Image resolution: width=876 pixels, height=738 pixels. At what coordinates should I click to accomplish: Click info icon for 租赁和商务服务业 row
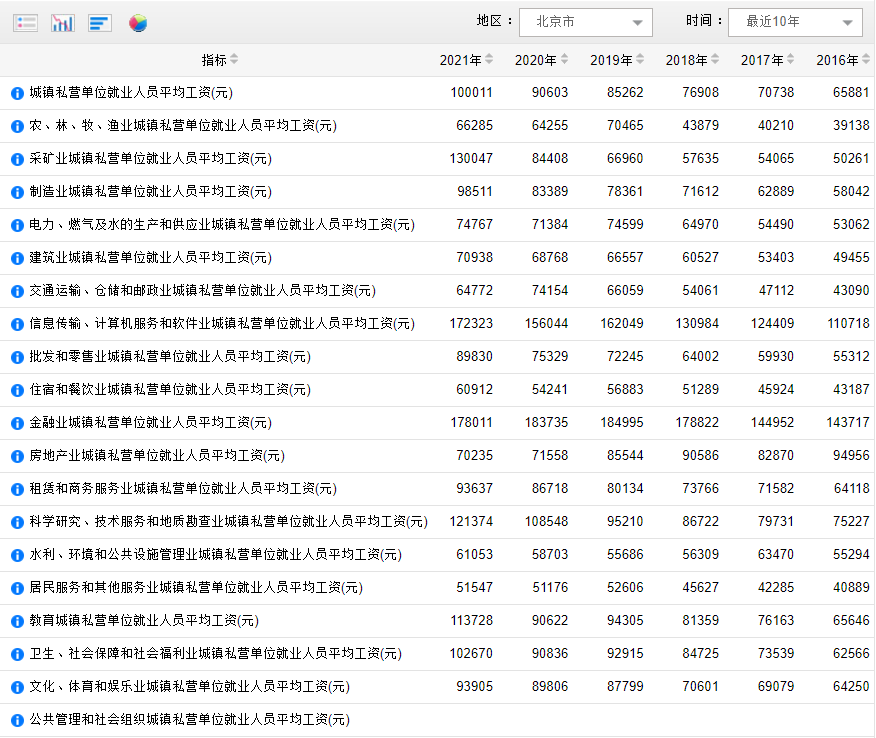point(17,489)
